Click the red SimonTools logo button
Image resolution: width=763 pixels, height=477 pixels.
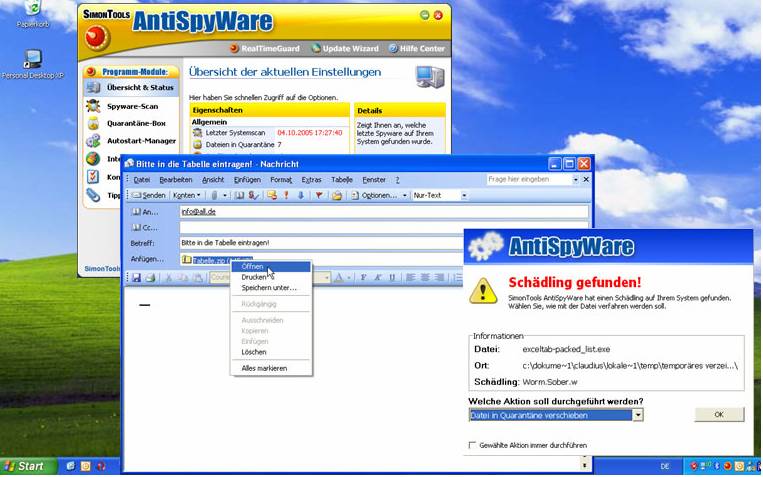pyautogui.click(x=97, y=37)
